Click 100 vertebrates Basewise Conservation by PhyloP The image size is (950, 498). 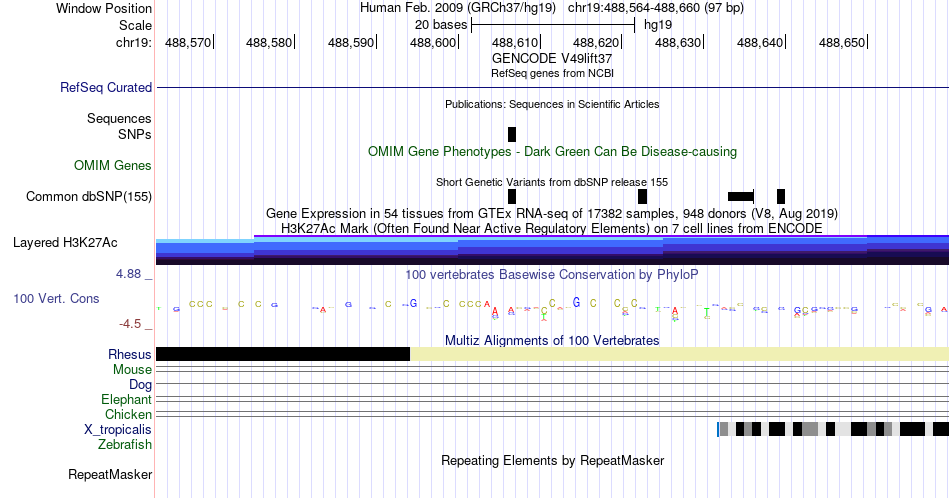pos(552,274)
